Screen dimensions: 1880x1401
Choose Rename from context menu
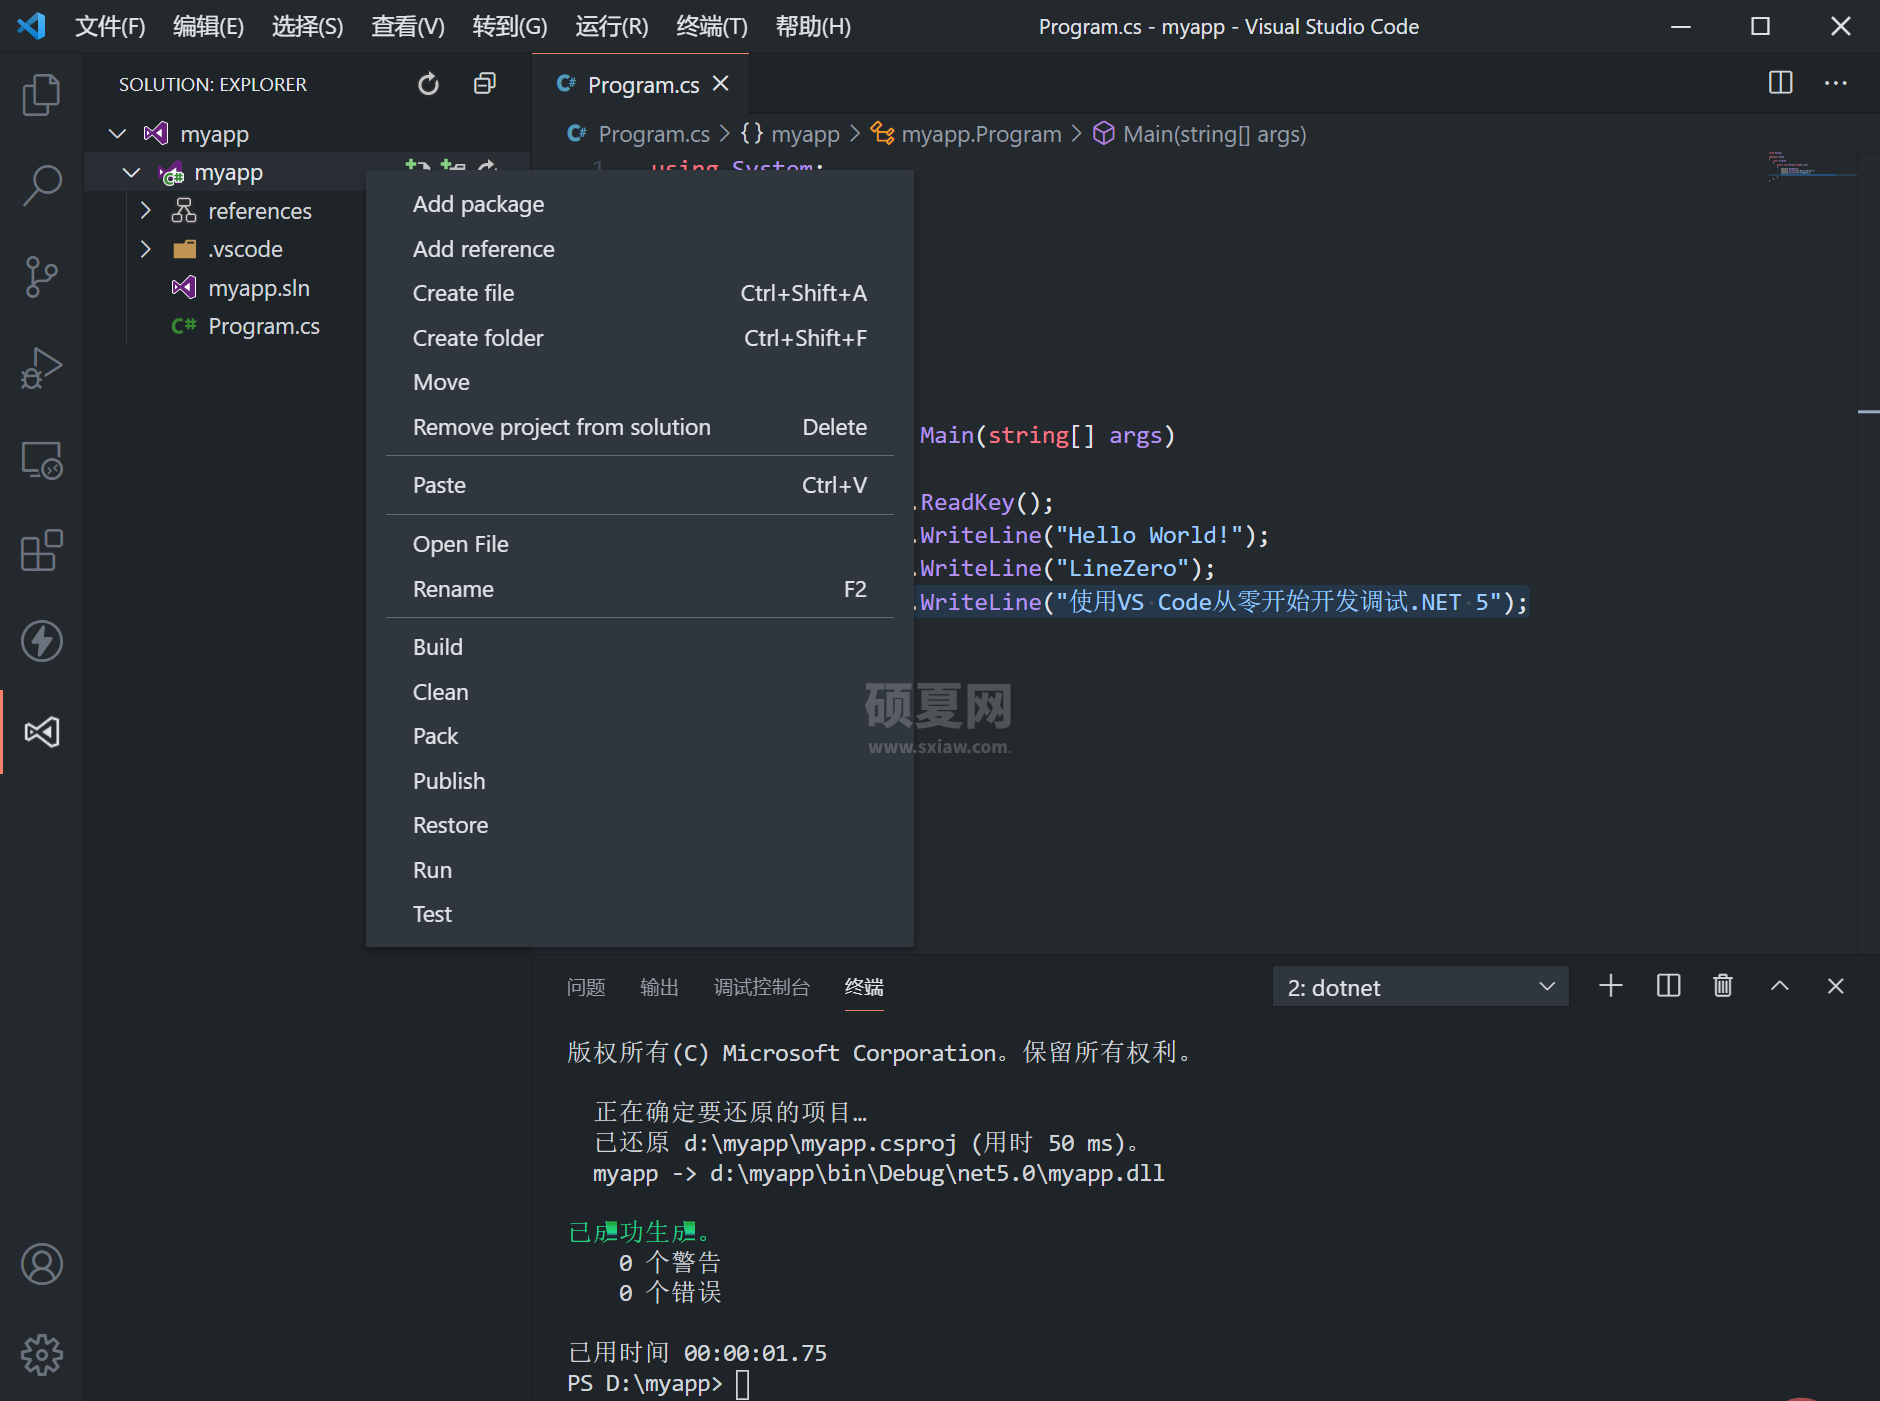point(640,589)
